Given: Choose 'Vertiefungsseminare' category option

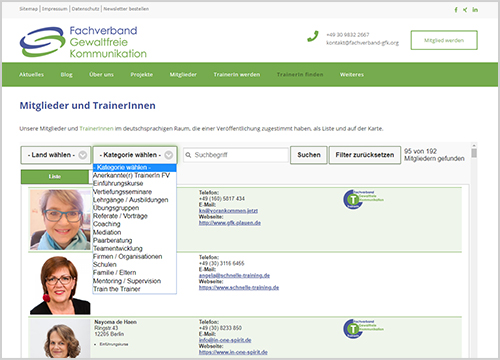Looking at the screenshot, I should (134, 192).
